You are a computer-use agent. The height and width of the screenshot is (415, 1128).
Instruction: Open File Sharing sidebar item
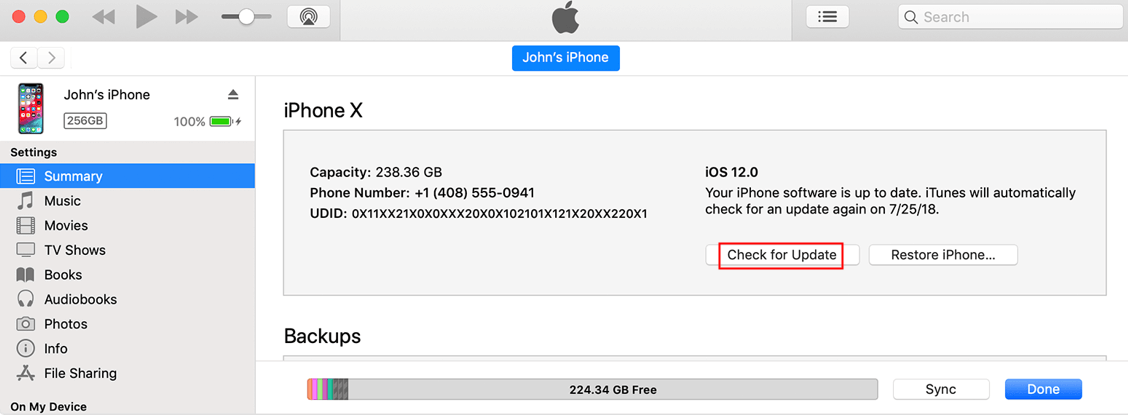coord(80,373)
